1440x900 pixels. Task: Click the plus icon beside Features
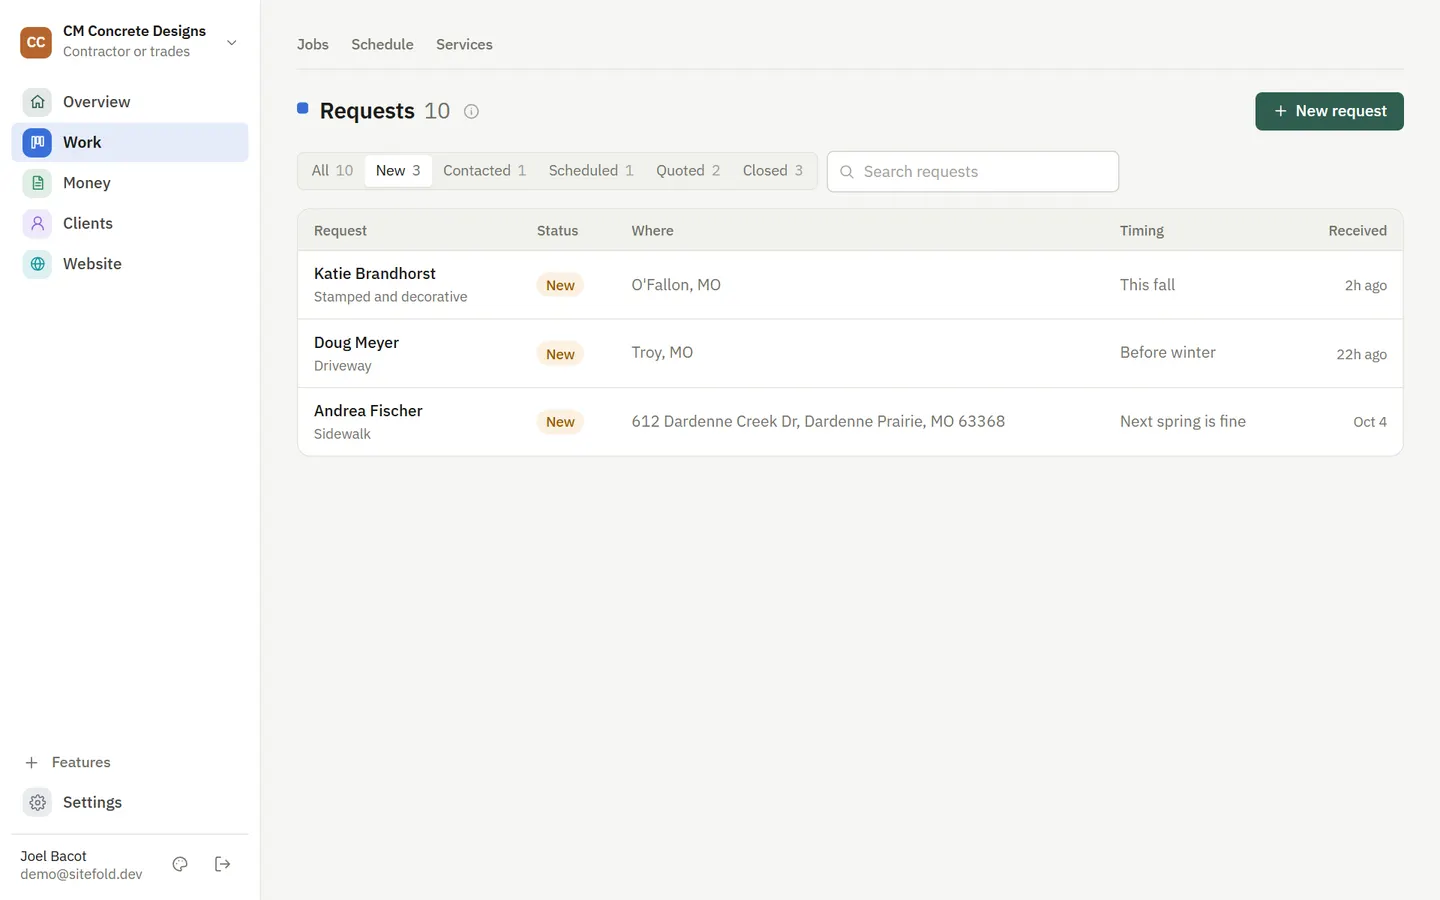[x=31, y=762]
